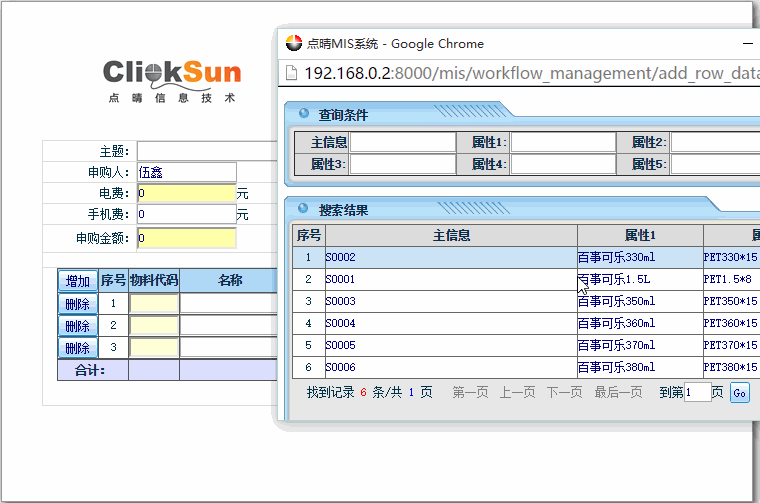Go to 下一页 in the pagination bar
This screenshot has height=503, width=760.
coord(564,393)
